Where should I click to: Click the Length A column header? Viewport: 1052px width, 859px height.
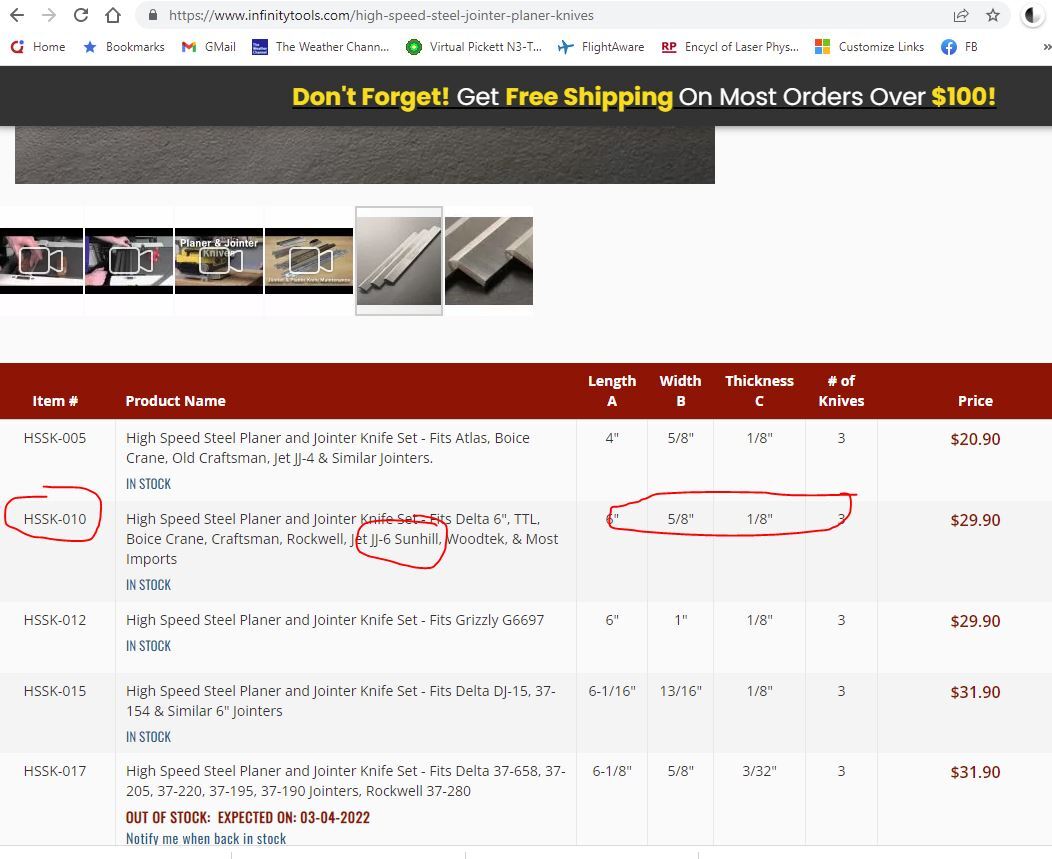click(x=612, y=391)
